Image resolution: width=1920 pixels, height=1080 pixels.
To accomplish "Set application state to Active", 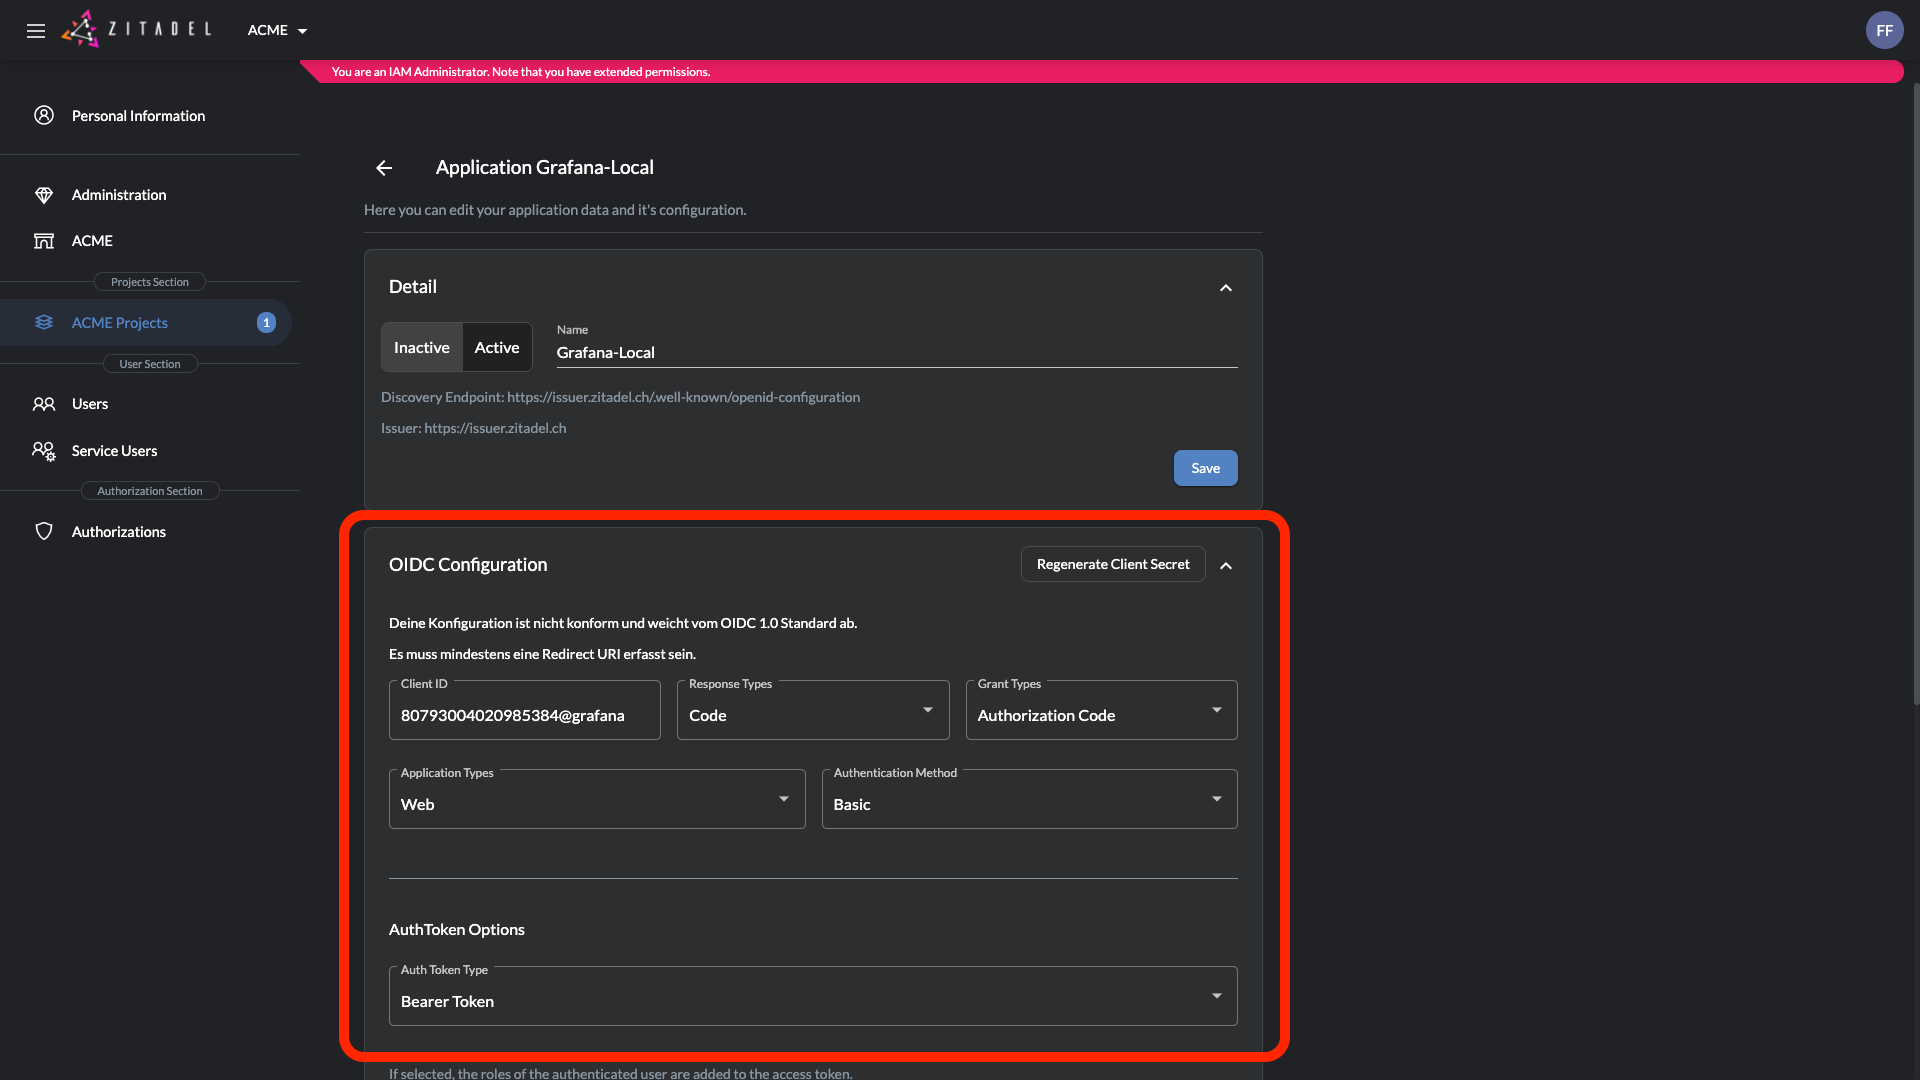I will click(x=497, y=348).
